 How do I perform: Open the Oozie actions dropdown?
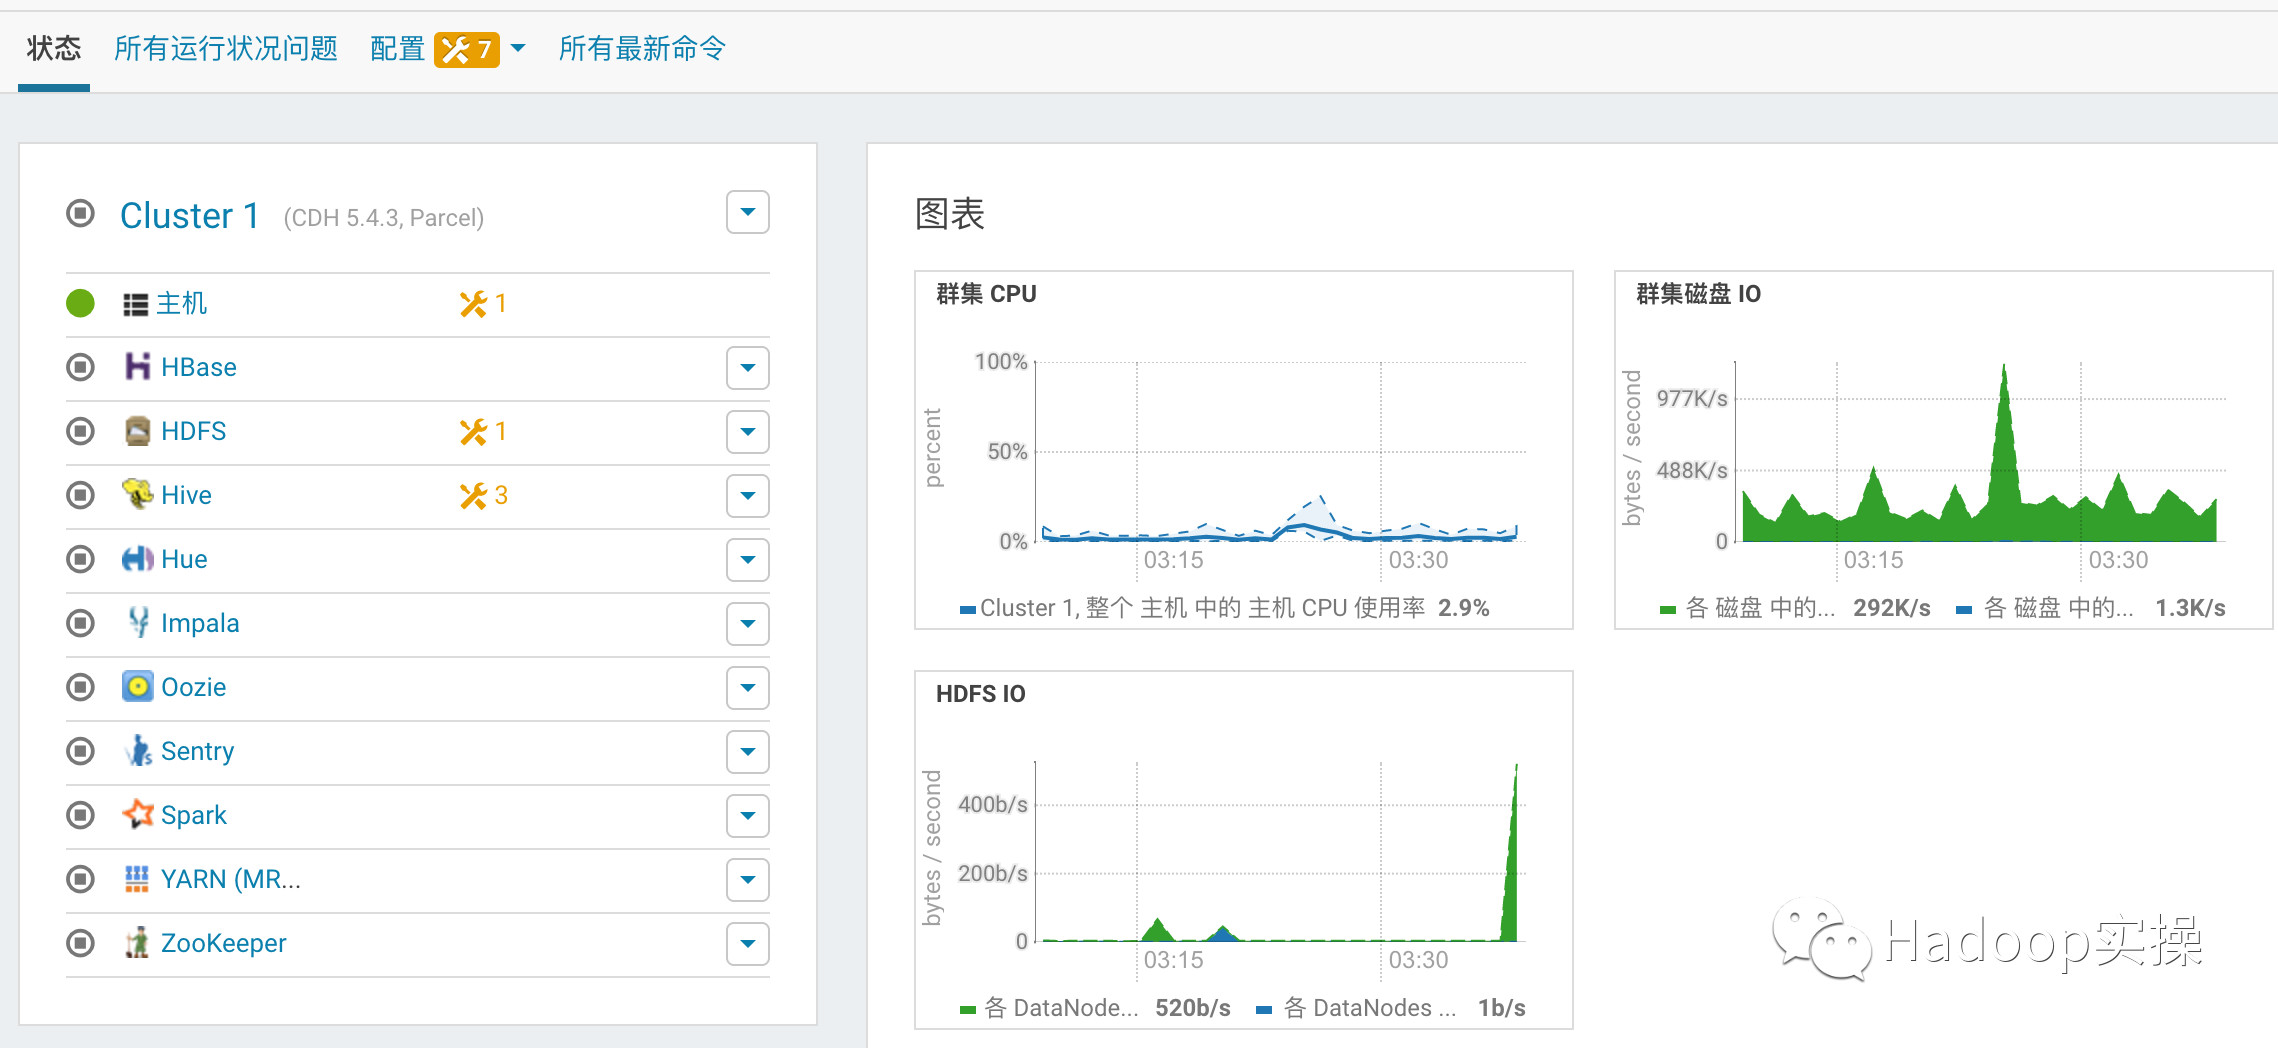tap(748, 688)
